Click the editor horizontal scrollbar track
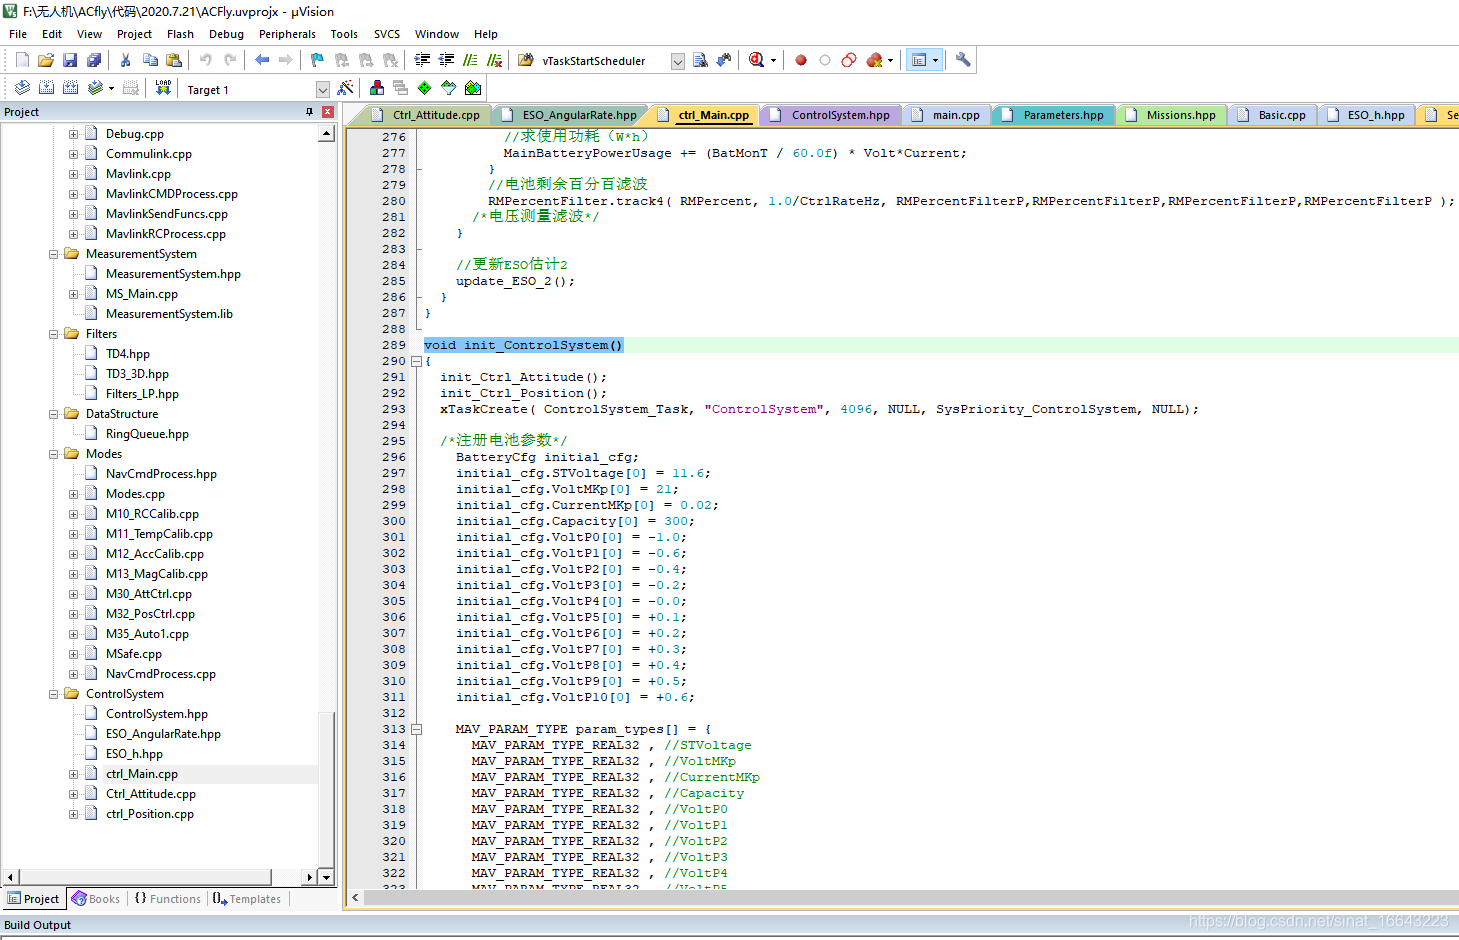 (900, 898)
